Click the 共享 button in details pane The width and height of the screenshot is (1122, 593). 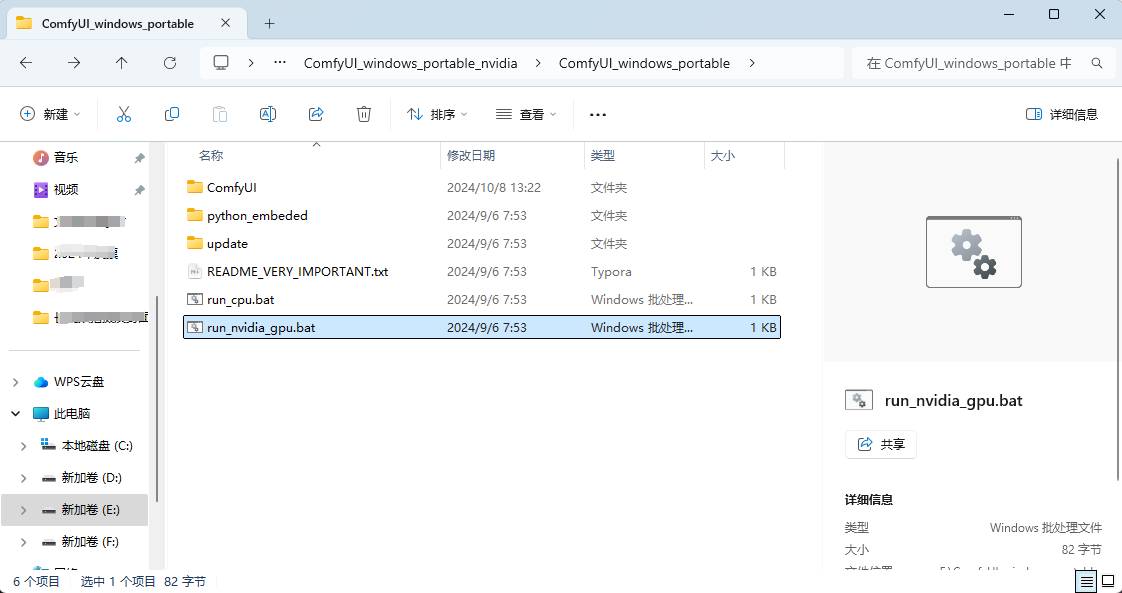click(x=881, y=444)
